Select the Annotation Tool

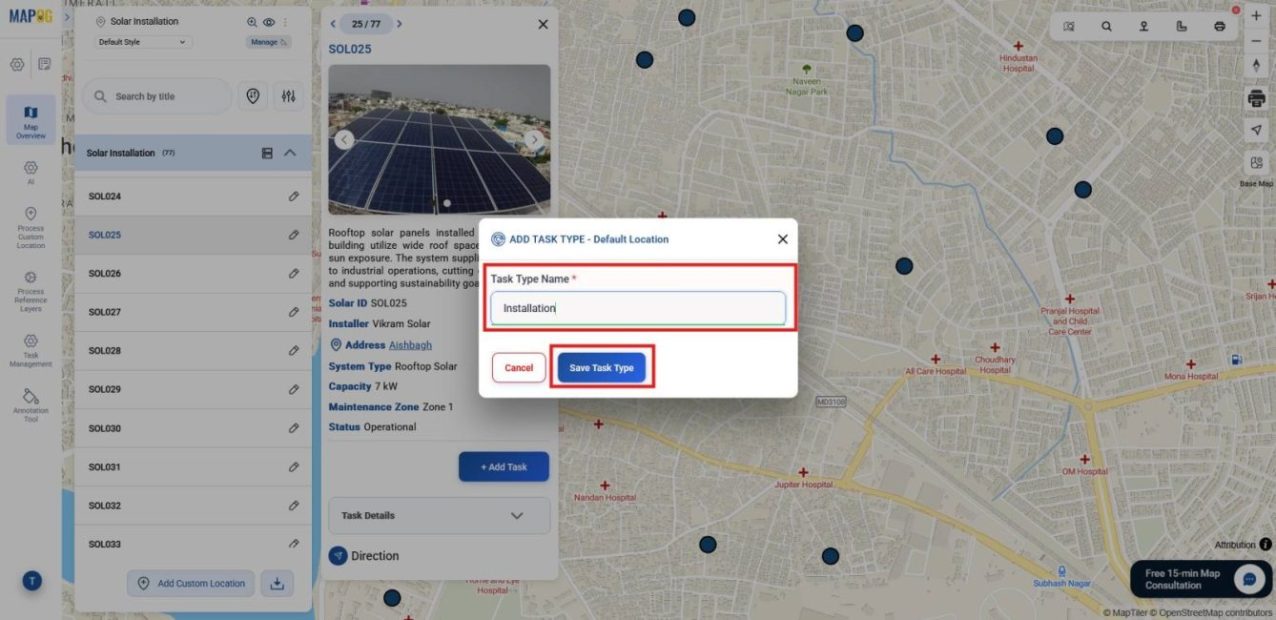coord(30,403)
